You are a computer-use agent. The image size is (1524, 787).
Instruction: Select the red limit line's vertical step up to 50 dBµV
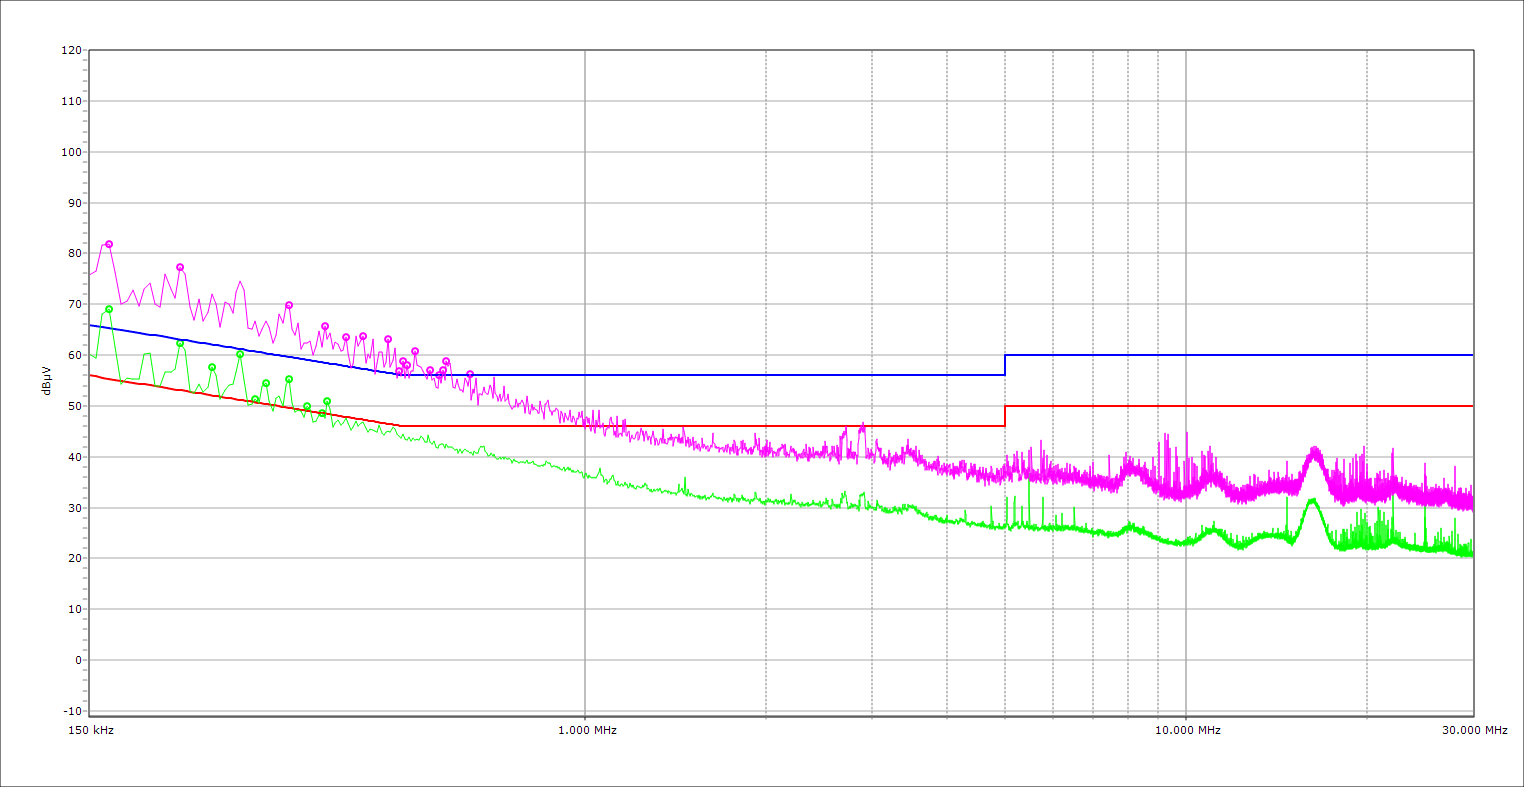pos(1005,416)
